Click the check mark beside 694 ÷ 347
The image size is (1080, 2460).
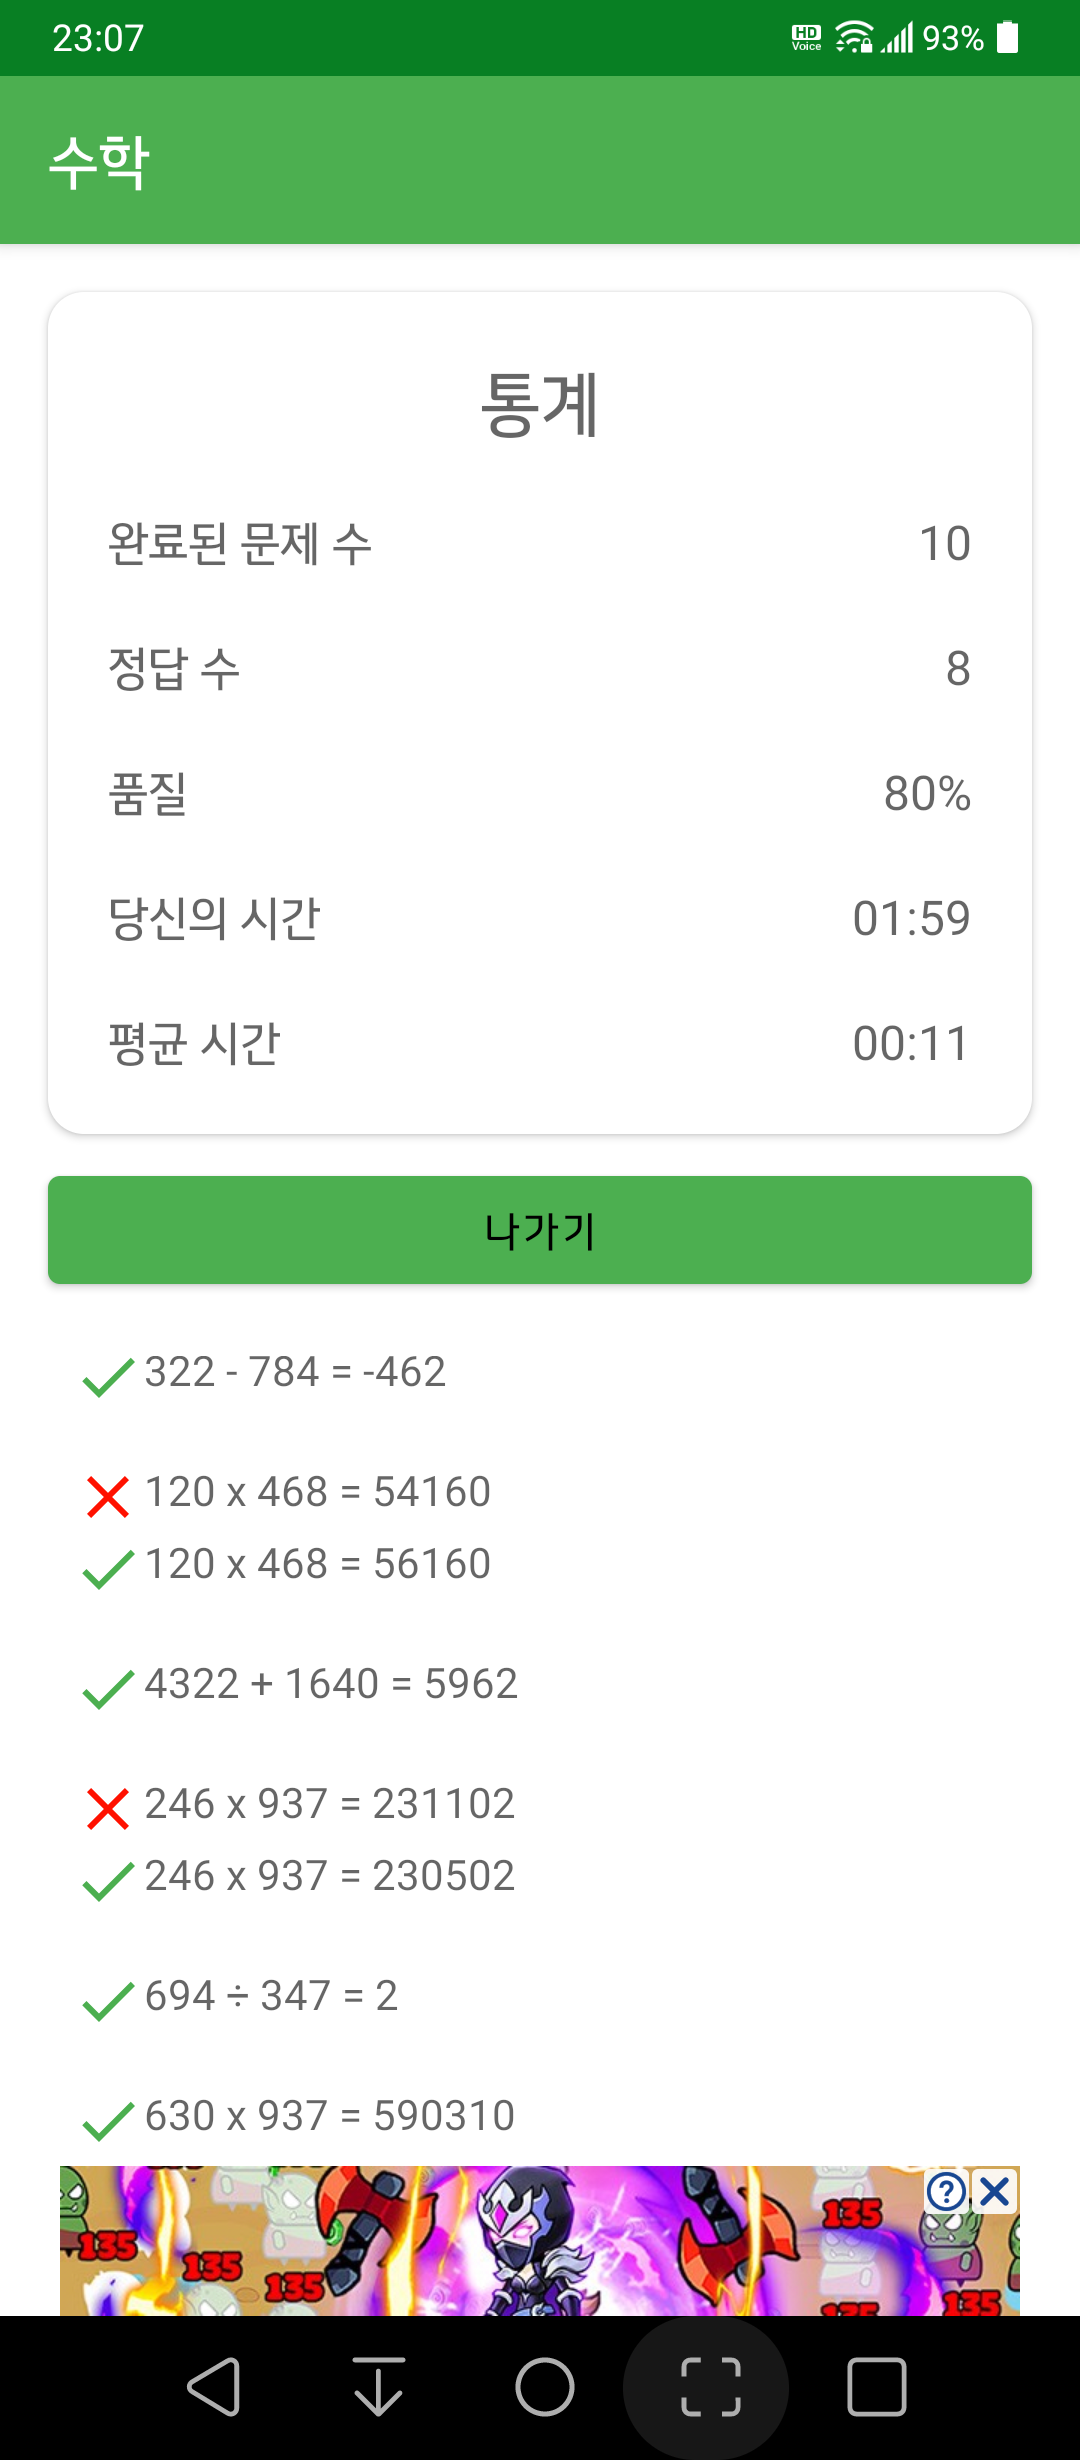coord(108,2001)
